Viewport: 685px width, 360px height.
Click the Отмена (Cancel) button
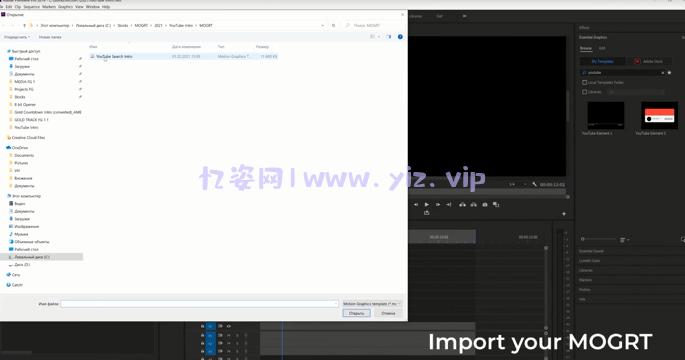388,313
